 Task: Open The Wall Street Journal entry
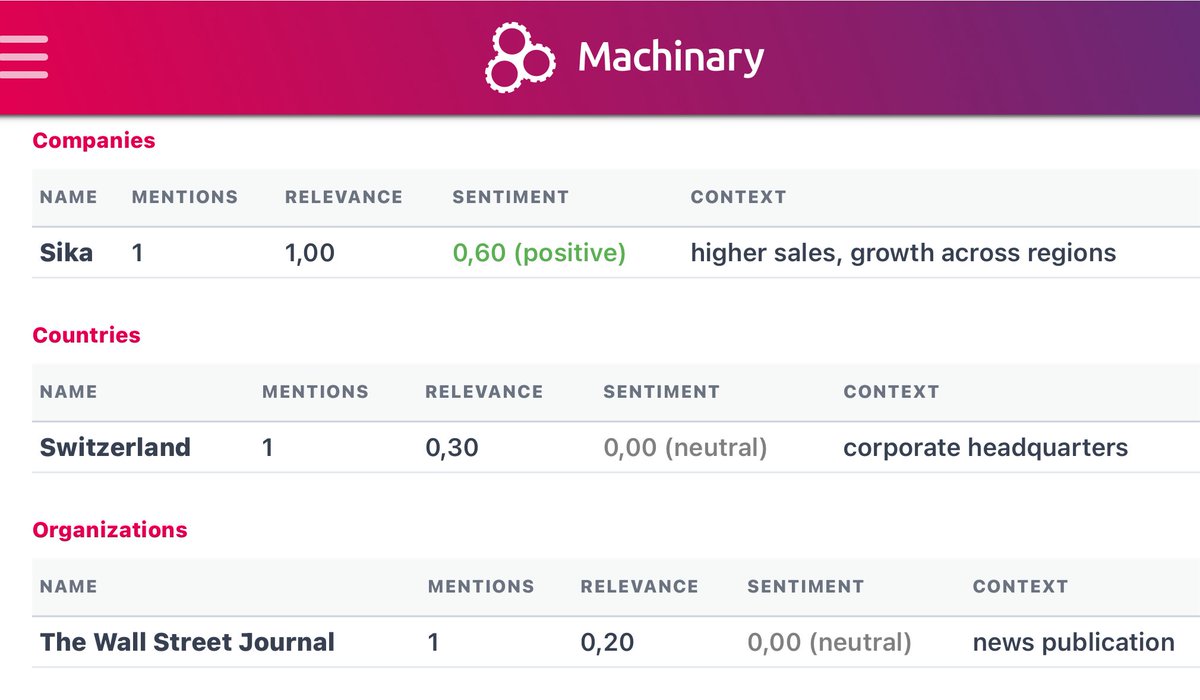186,642
